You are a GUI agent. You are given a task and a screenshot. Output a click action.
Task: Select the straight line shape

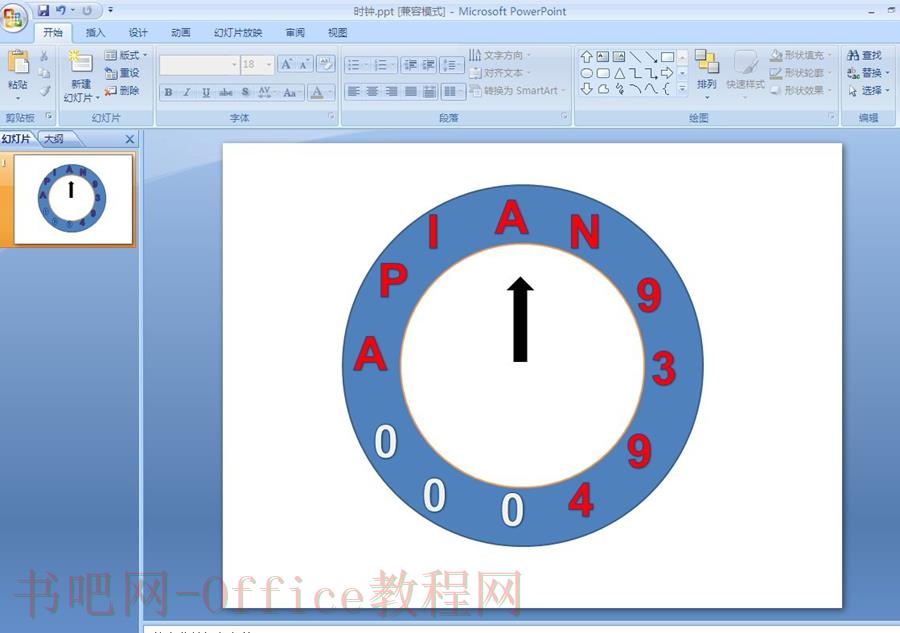635,57
